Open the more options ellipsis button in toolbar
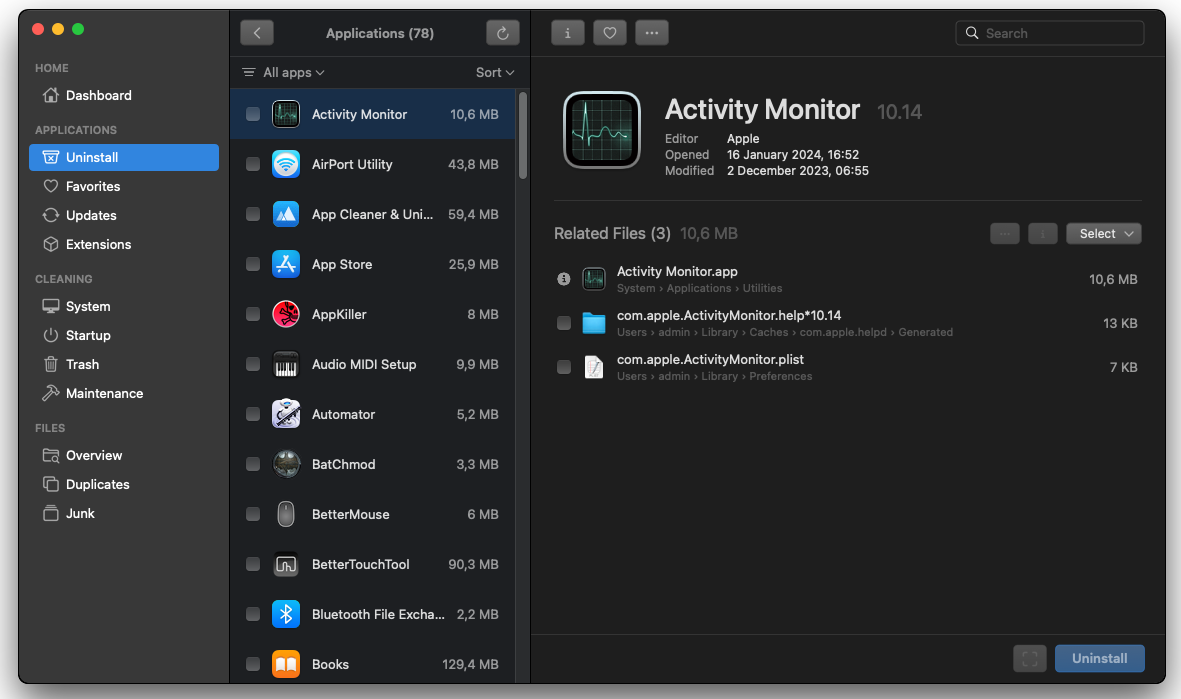Screen dimensions: 1181x699 652,33
